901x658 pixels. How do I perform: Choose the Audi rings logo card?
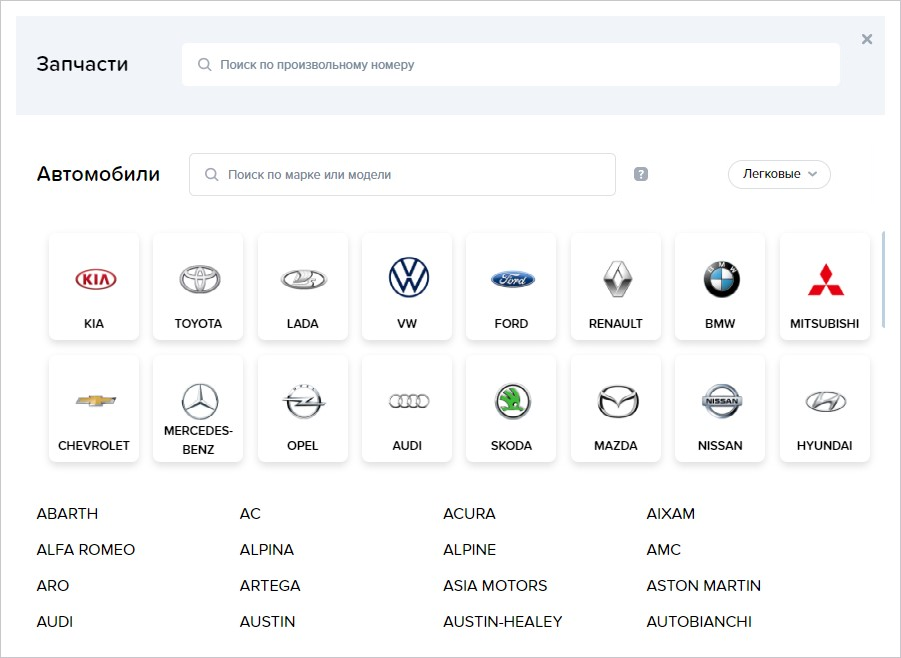[407, 408]
